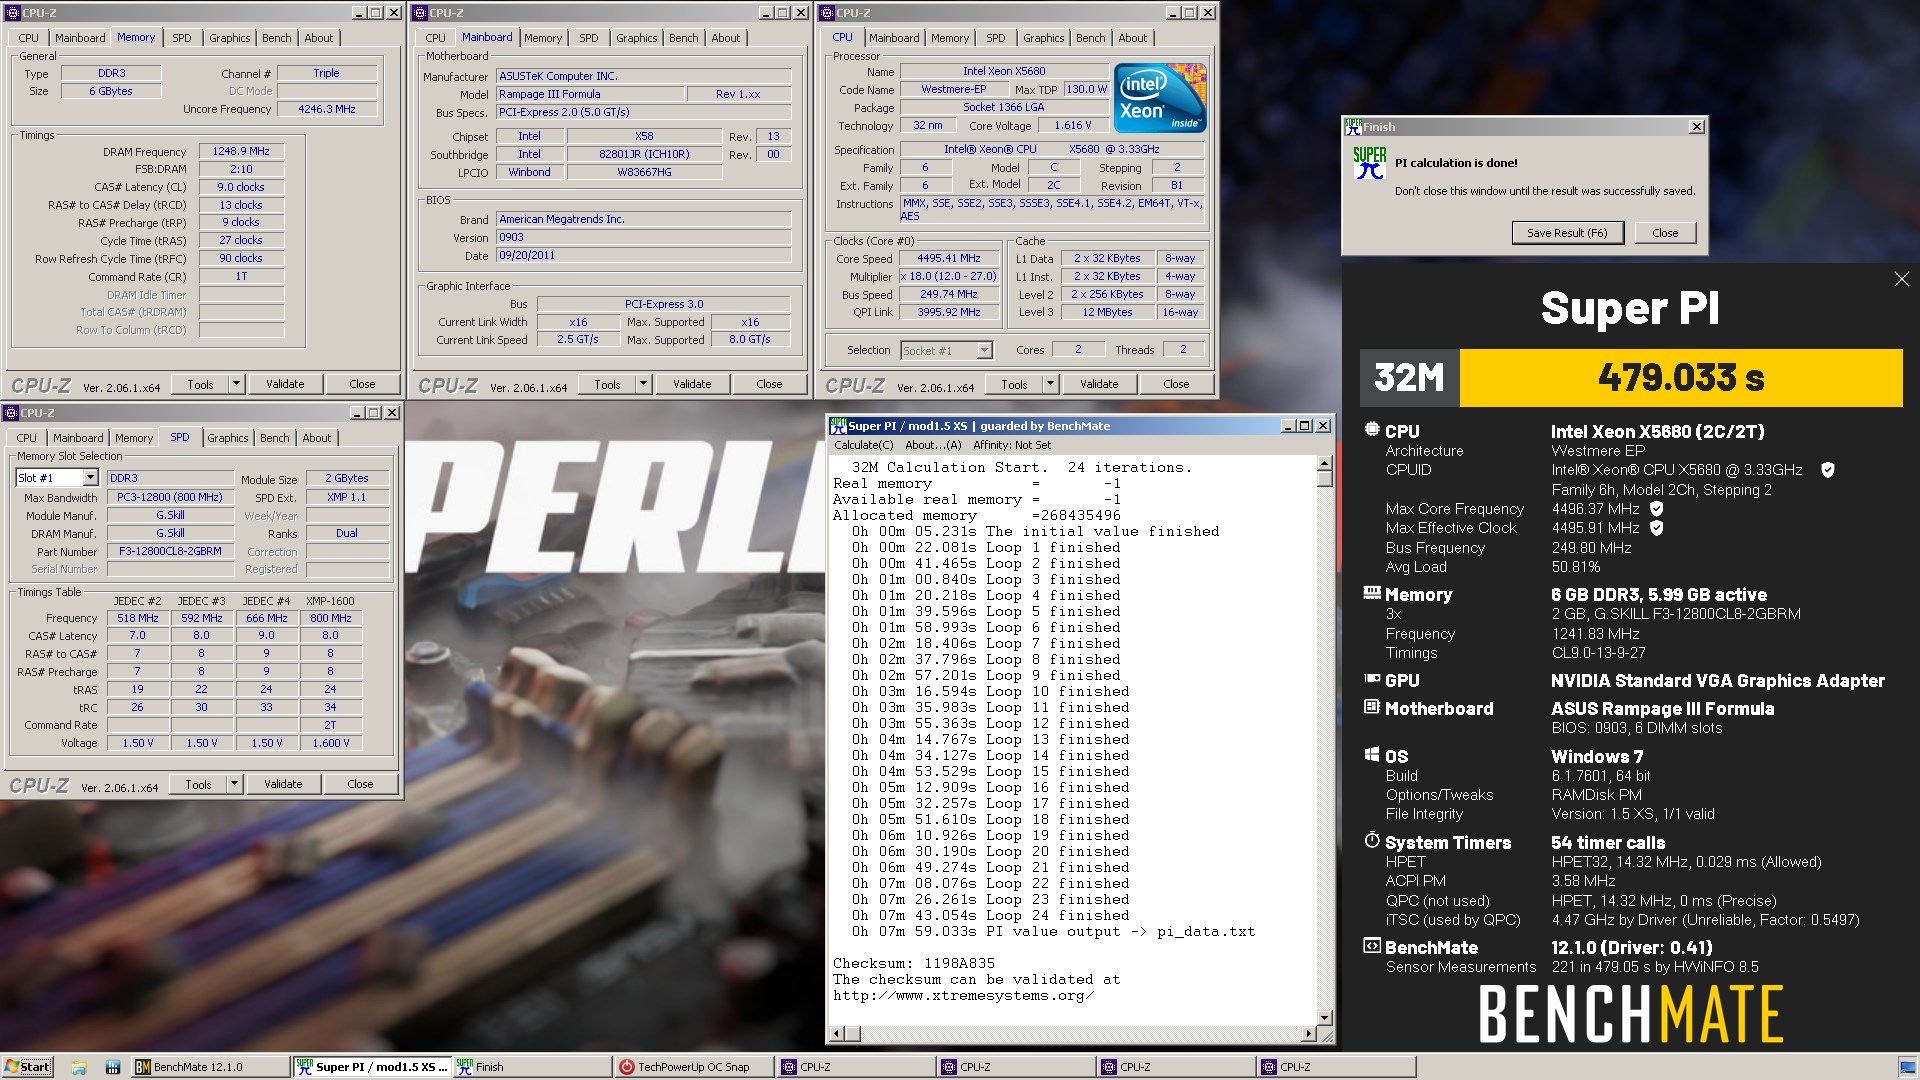Screen dimensions: 1920x1080
Task: Expand Tools arrow in CPU tab CPU-Z window
Action: [x=1050, y=384]
